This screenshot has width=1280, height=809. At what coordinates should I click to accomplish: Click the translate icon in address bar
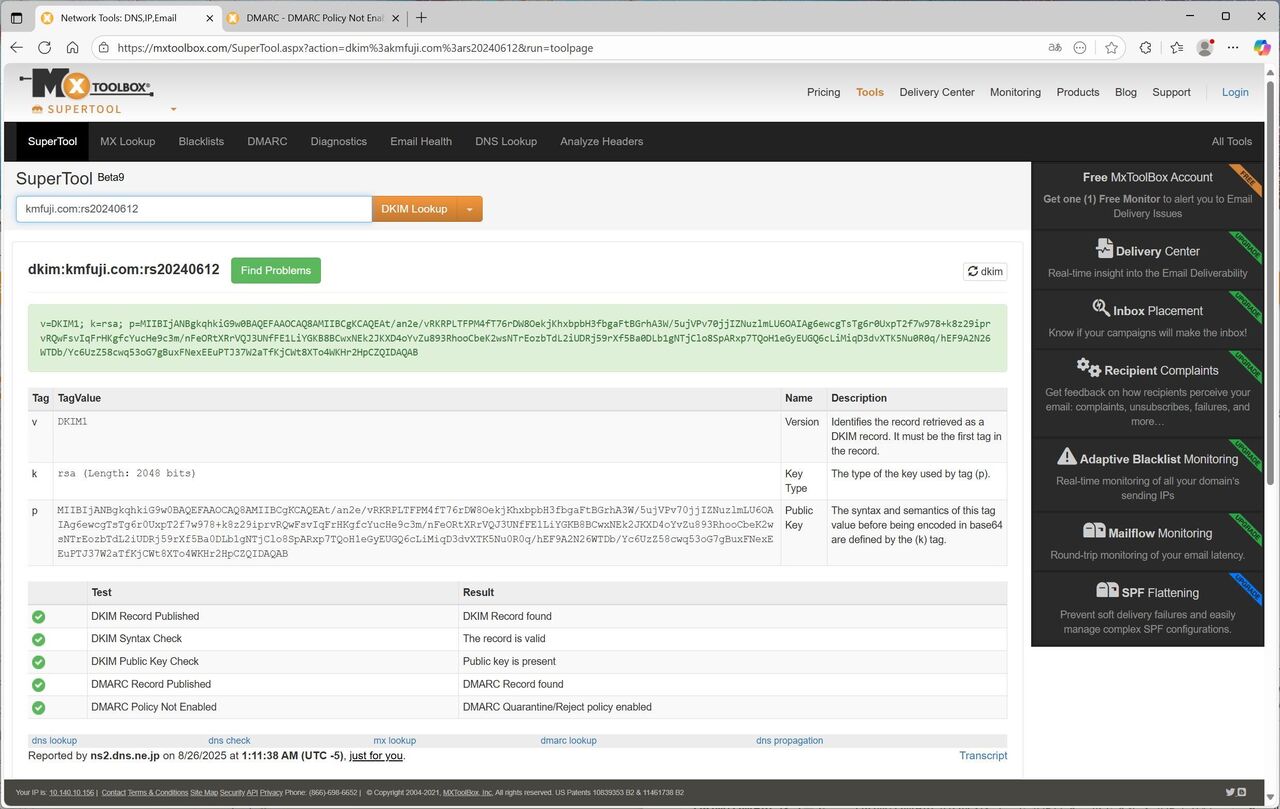pyautogui.click(x=1054, y=47)
